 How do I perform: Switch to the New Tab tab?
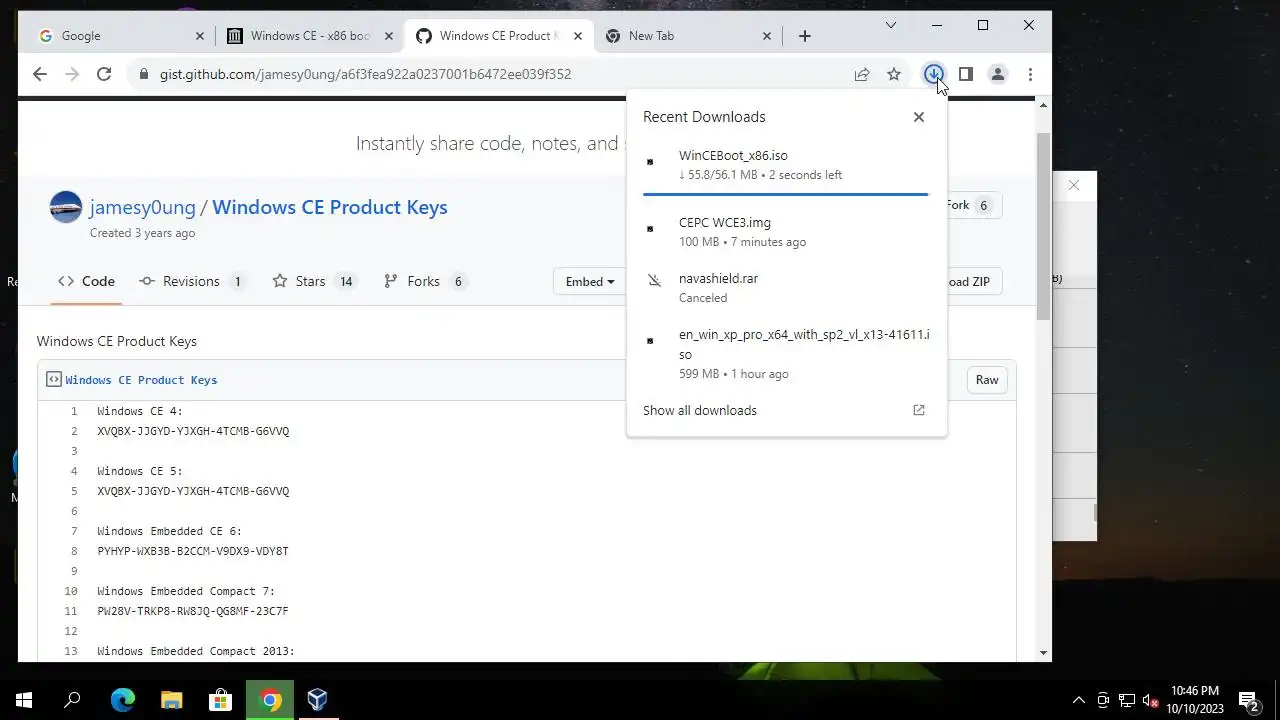(688, 36)
